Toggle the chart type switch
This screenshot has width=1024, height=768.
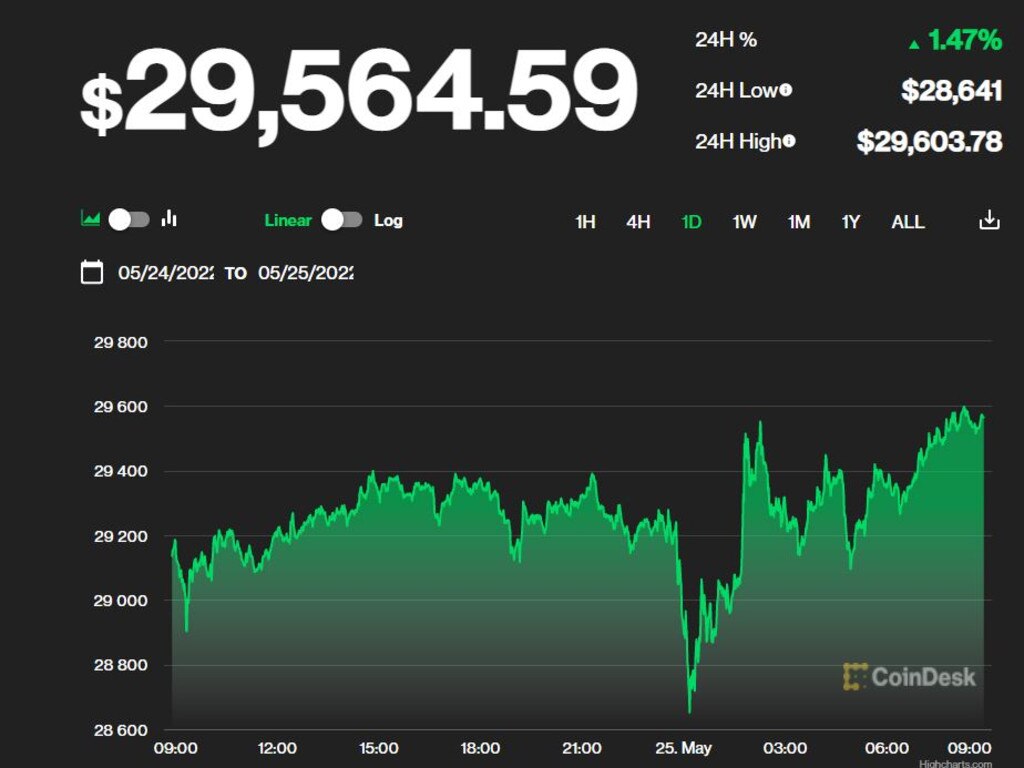(129, 219)
